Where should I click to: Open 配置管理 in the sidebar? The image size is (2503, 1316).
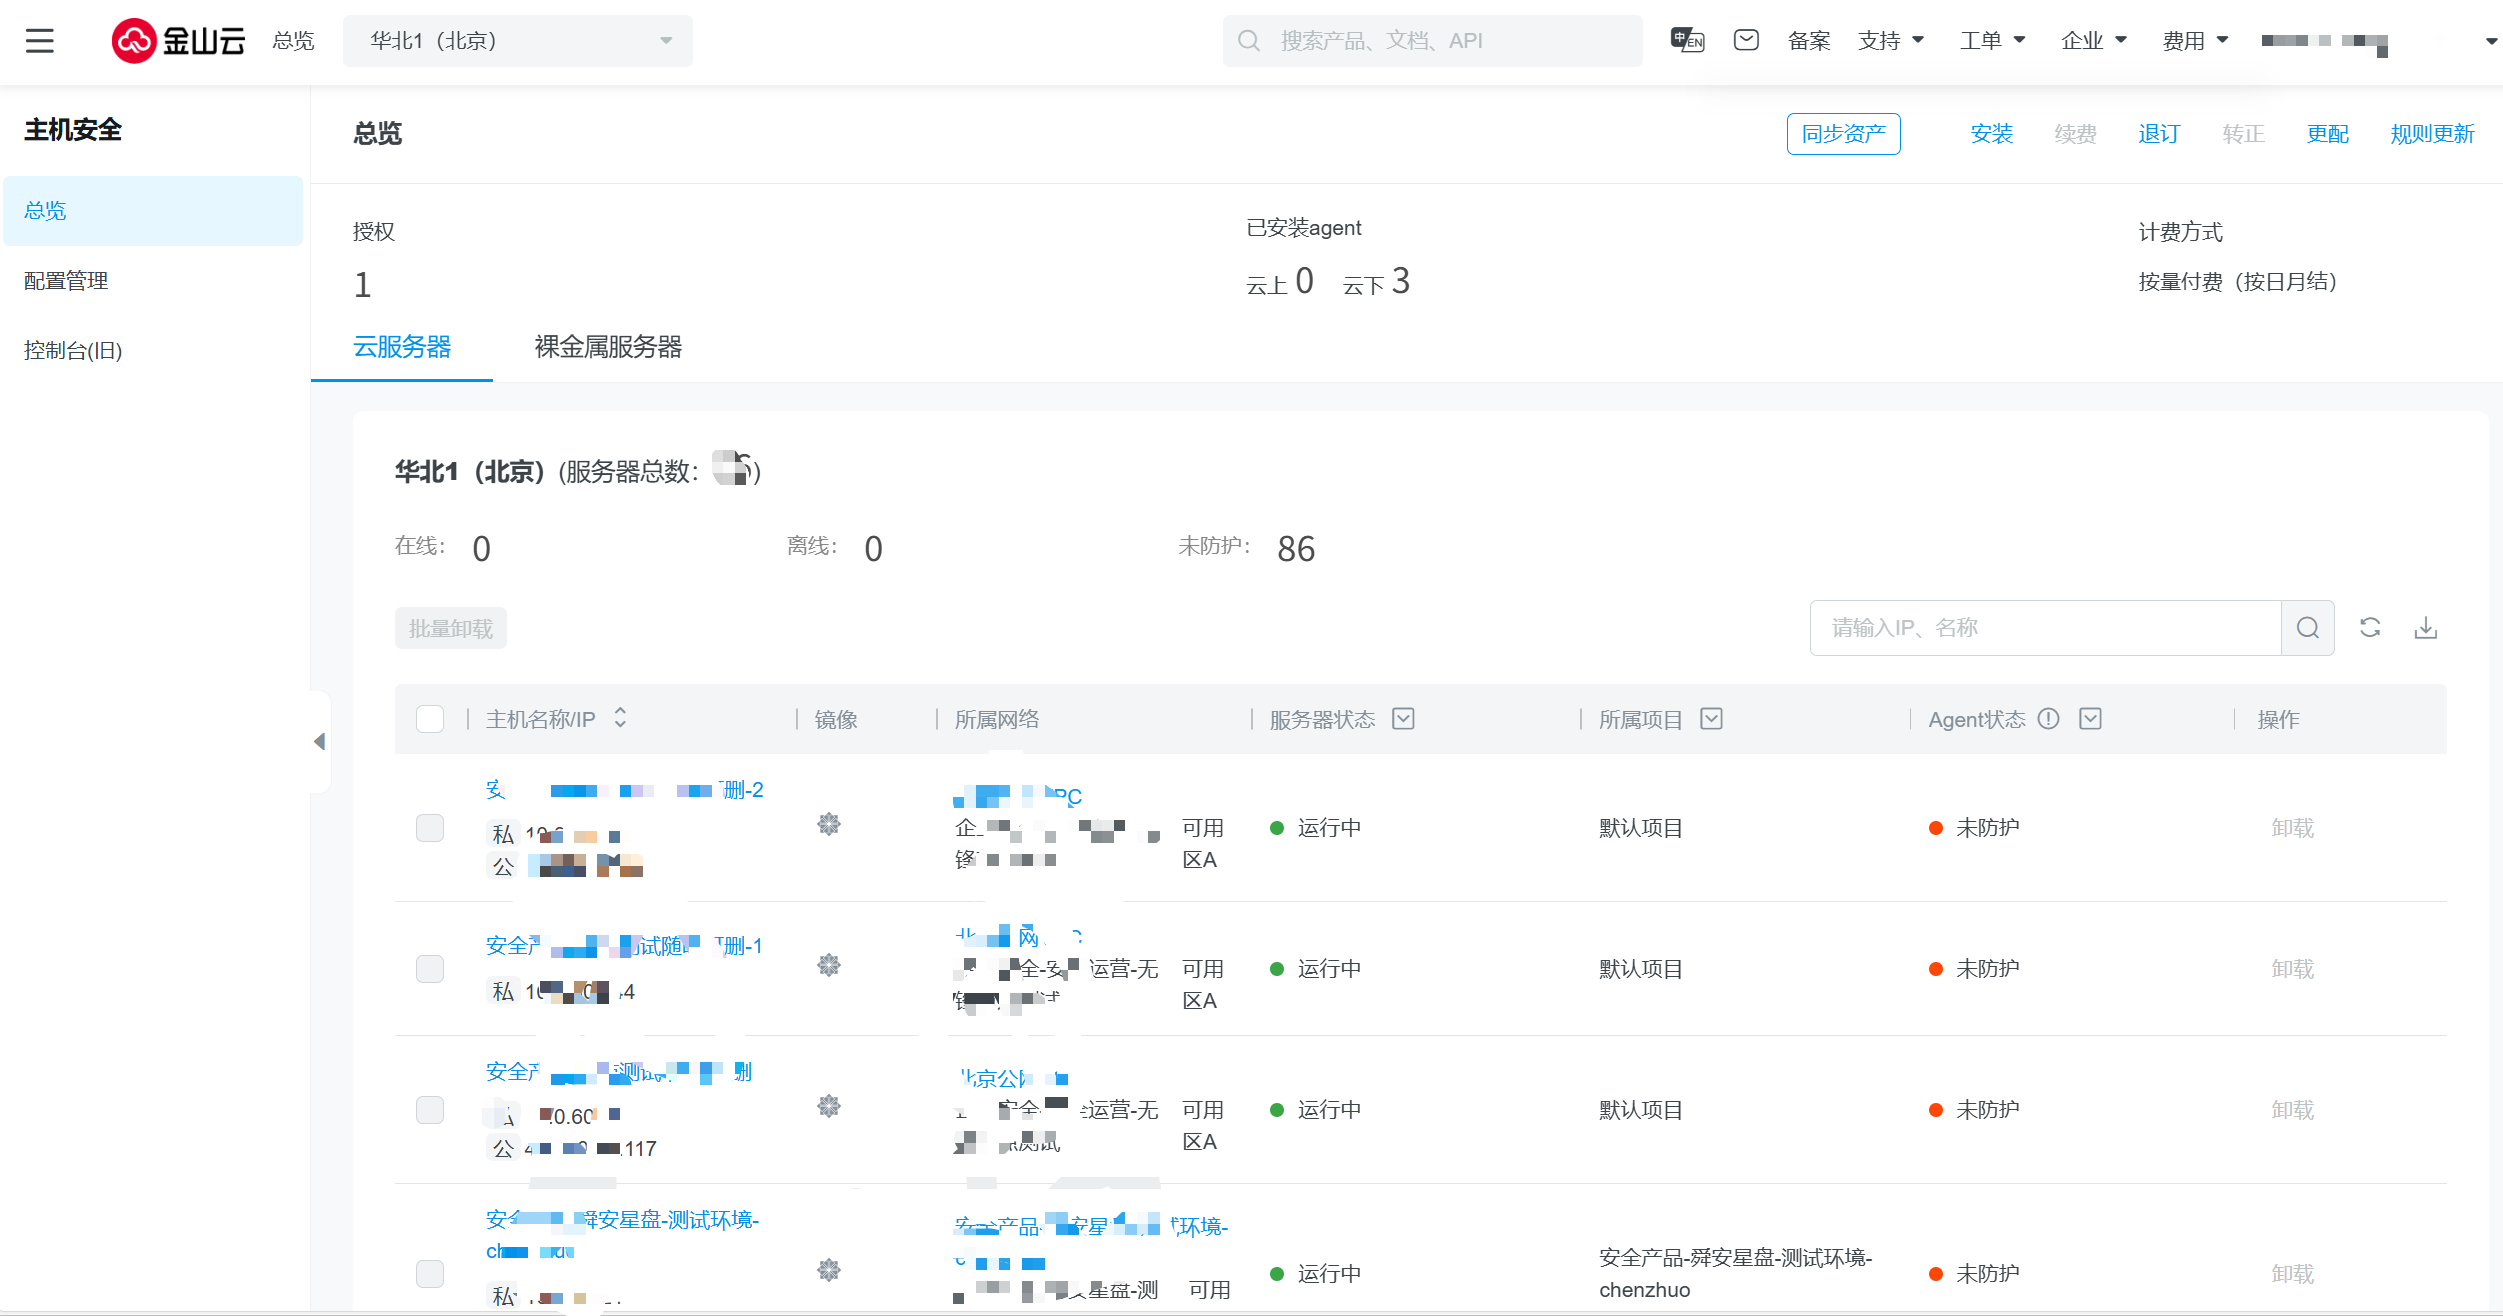(66, 281)
